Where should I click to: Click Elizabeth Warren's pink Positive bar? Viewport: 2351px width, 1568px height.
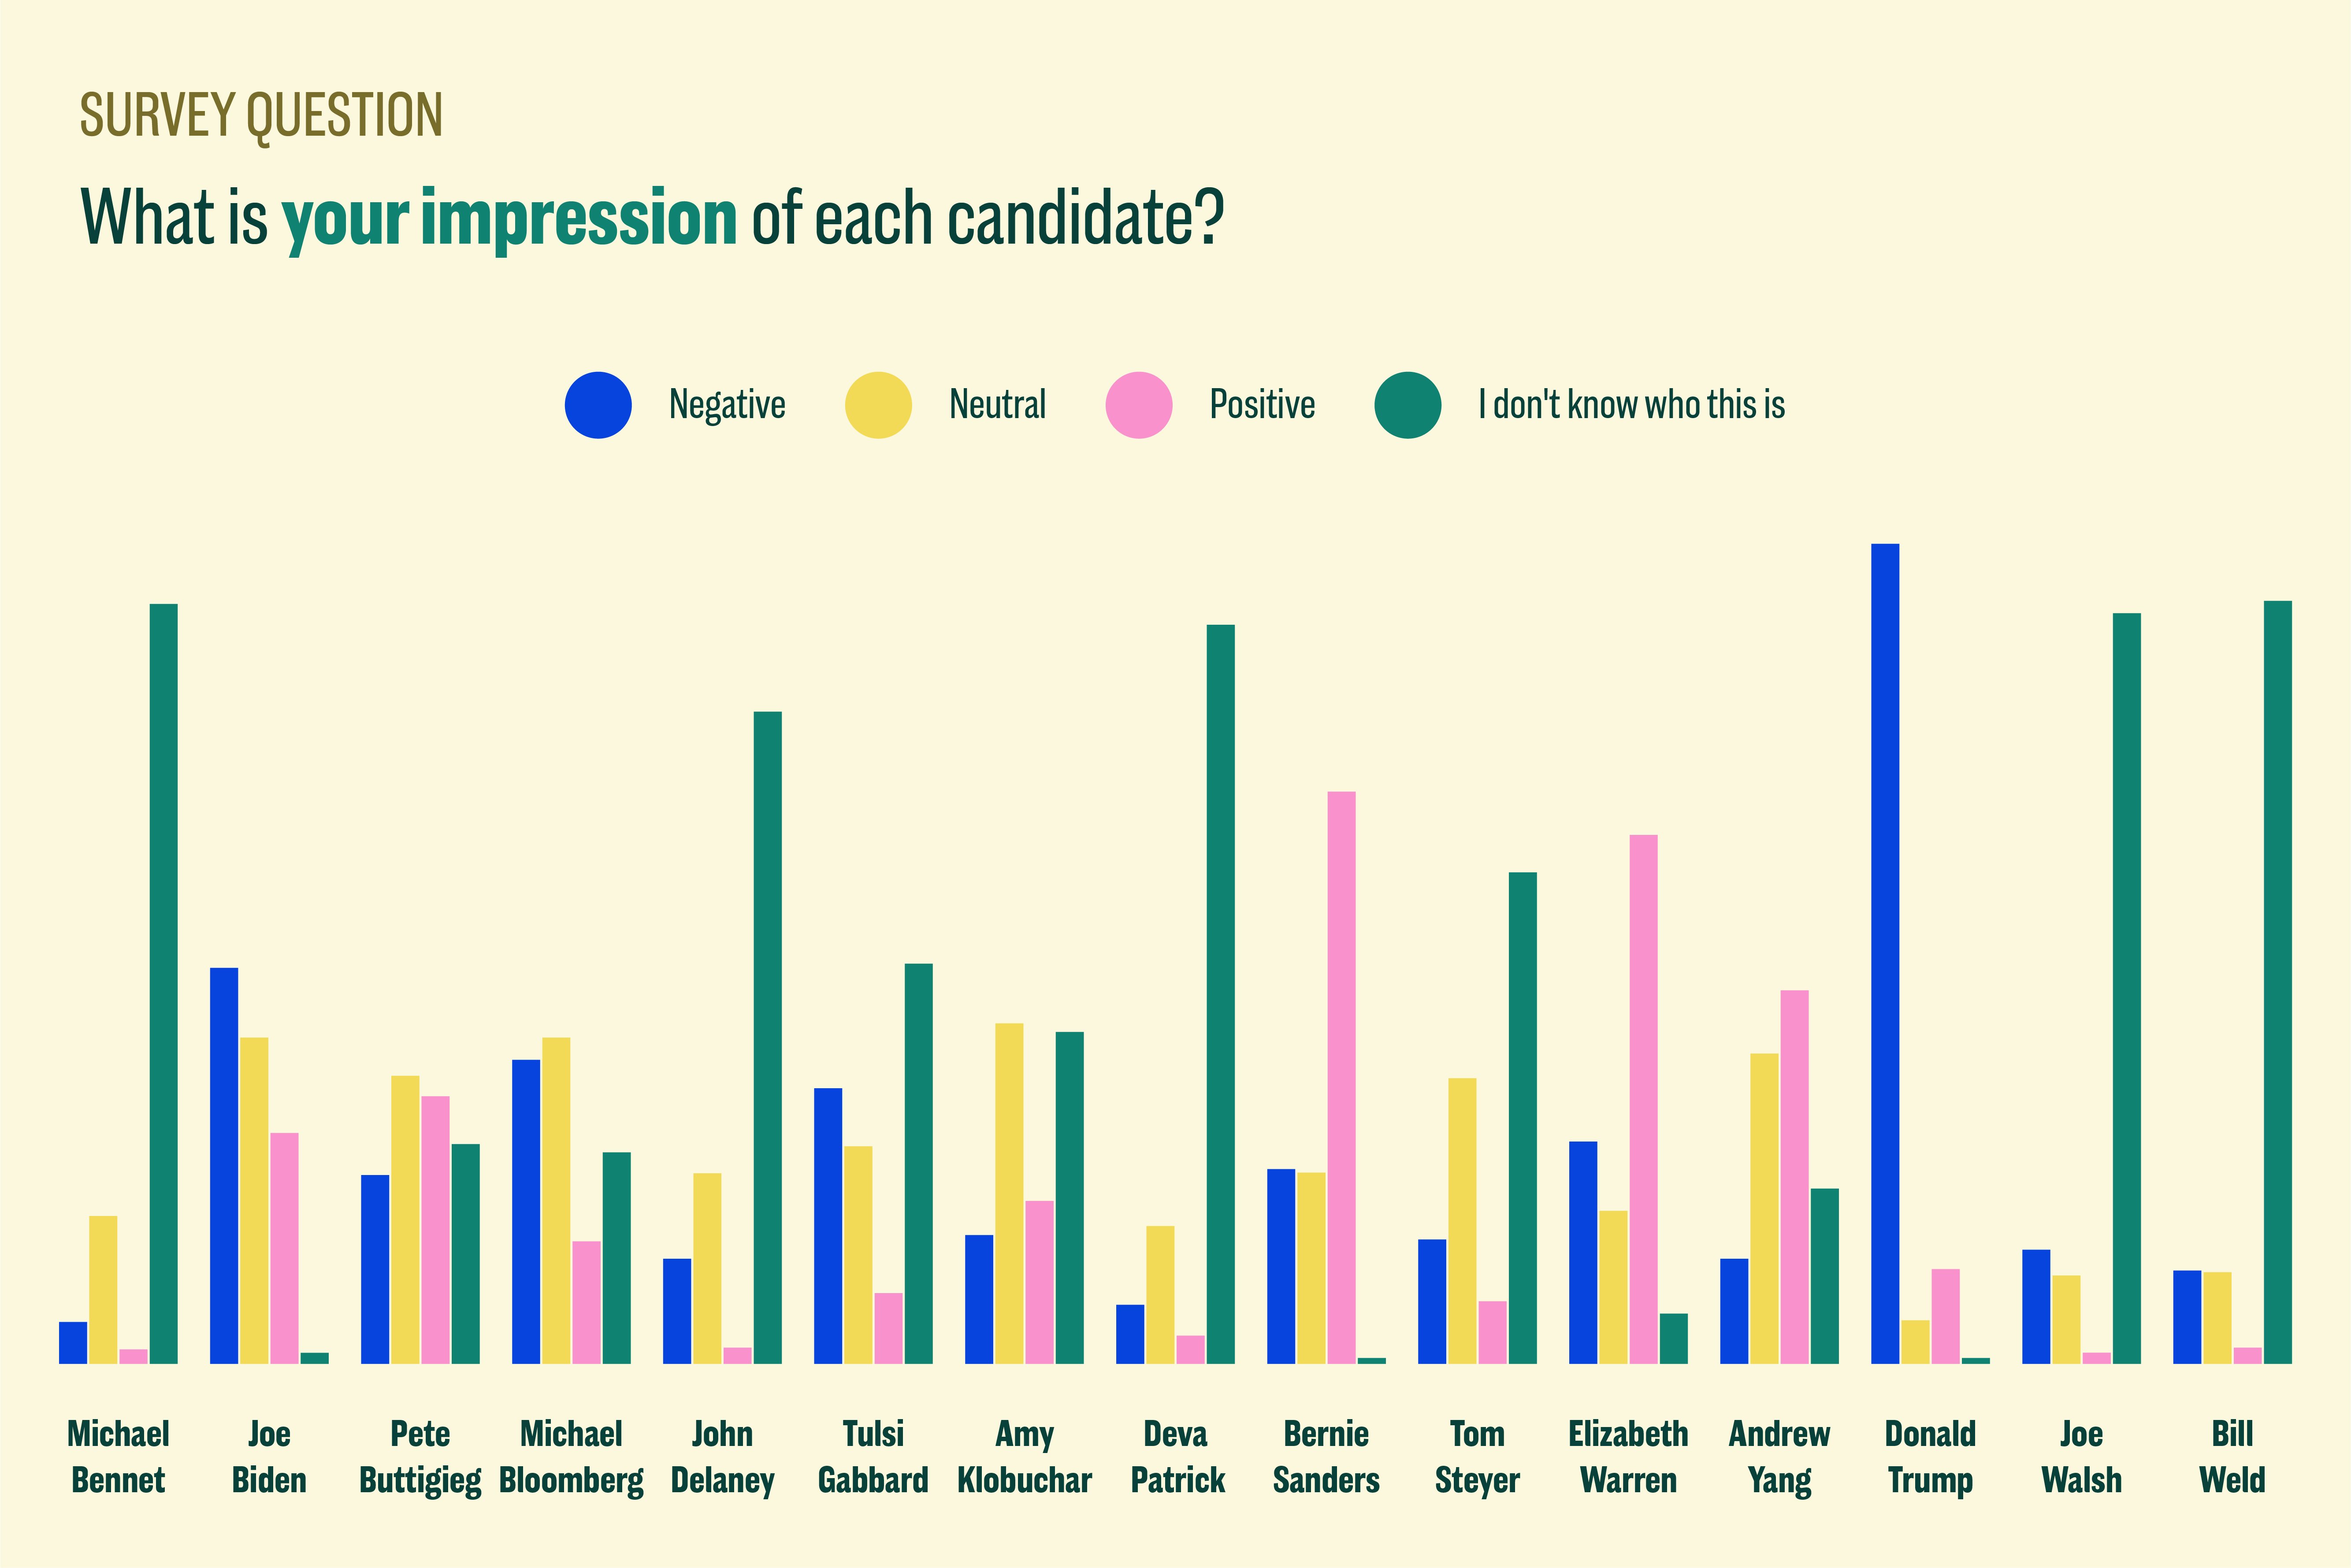point(1643,1098)
